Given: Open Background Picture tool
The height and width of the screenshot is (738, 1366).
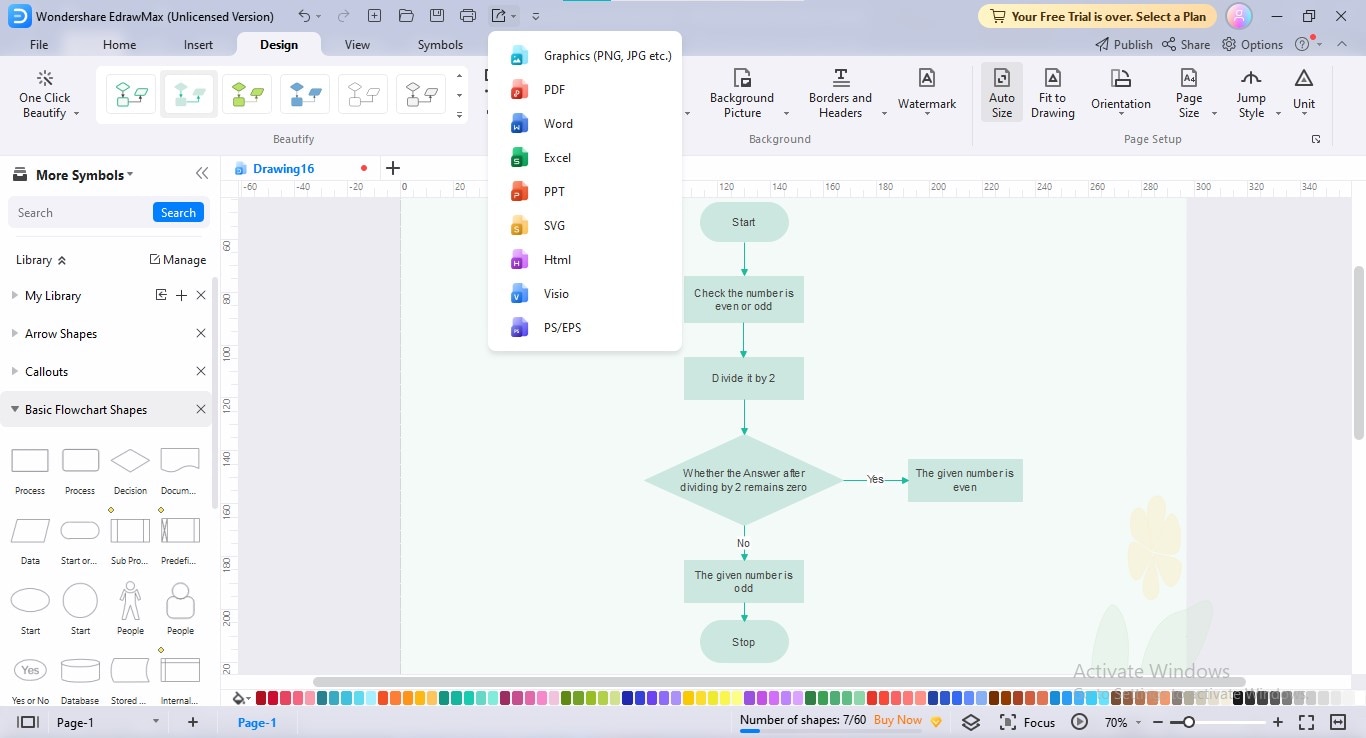Looking at the screenshot, I should (742, 95).
